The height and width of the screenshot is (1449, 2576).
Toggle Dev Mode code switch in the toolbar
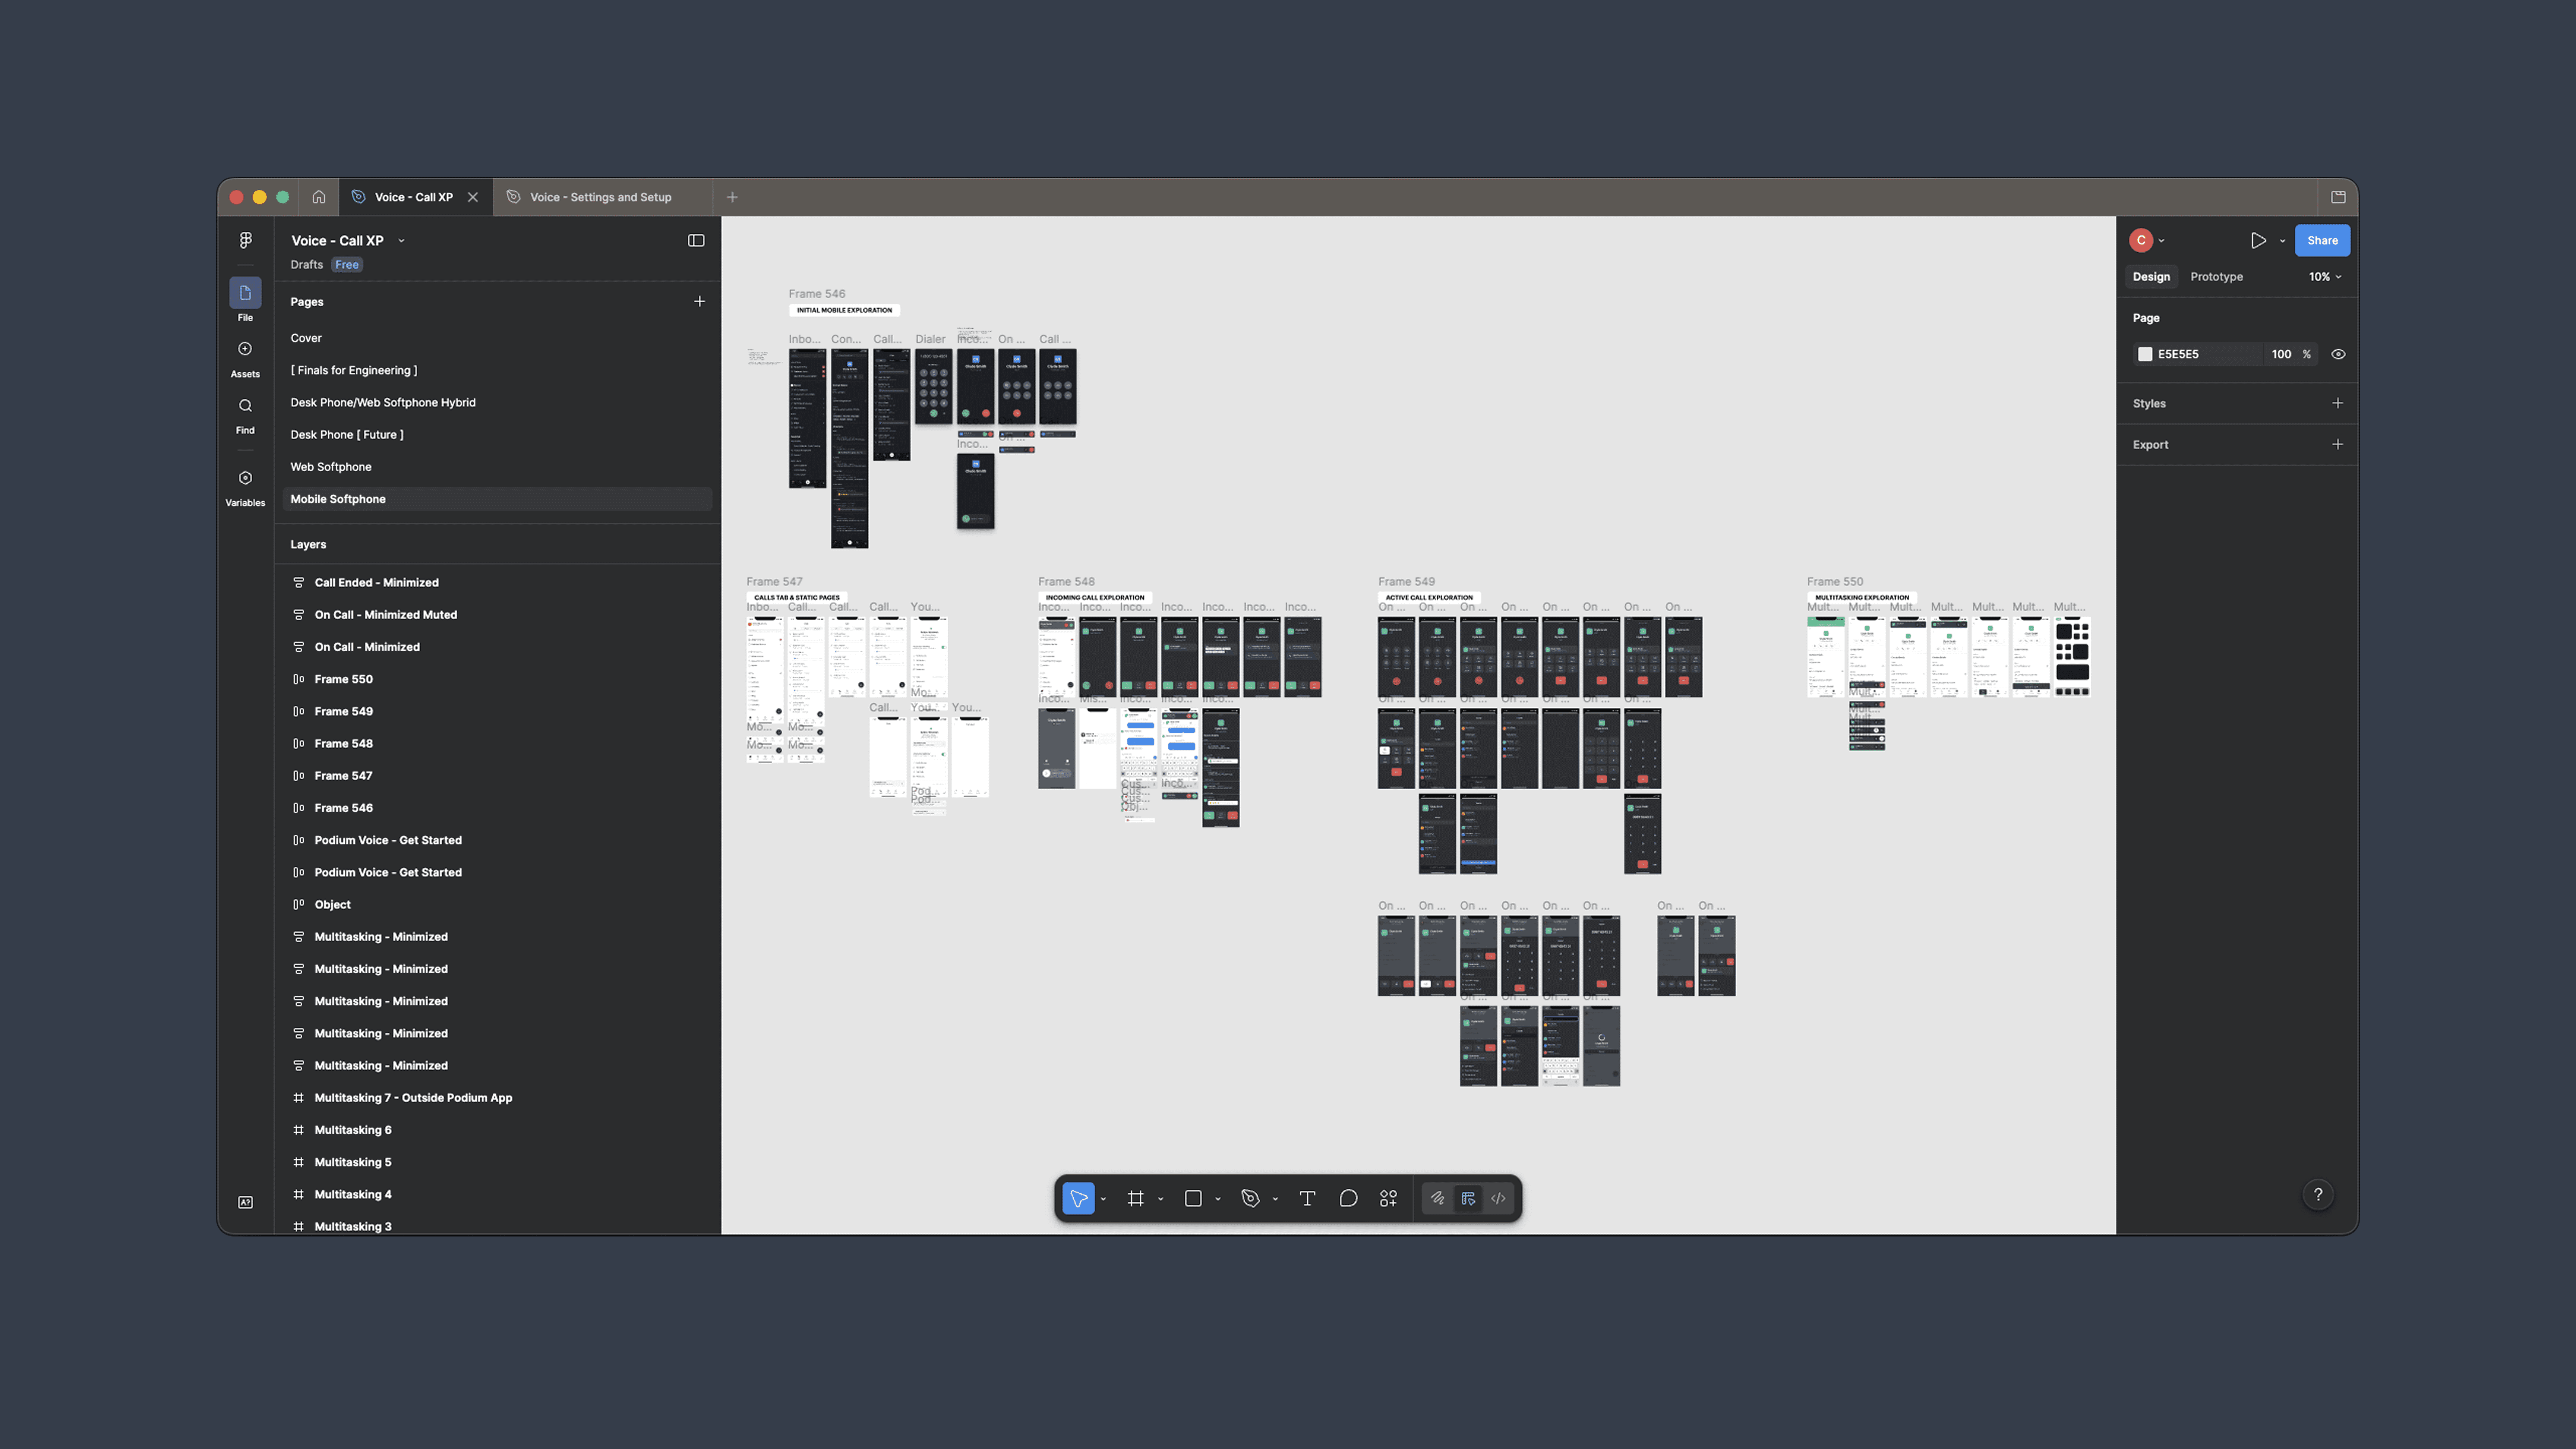[1498, 1198]
